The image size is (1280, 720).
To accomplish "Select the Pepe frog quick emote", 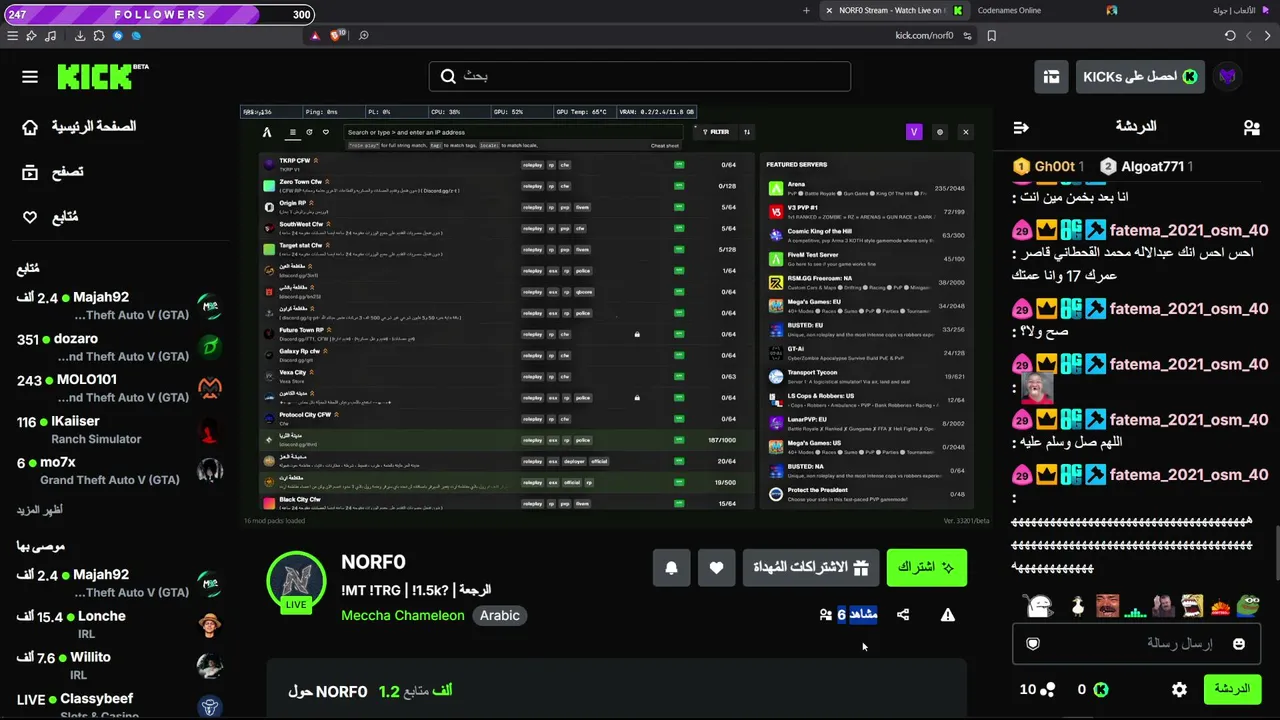I will click(x=1247, y=606).
